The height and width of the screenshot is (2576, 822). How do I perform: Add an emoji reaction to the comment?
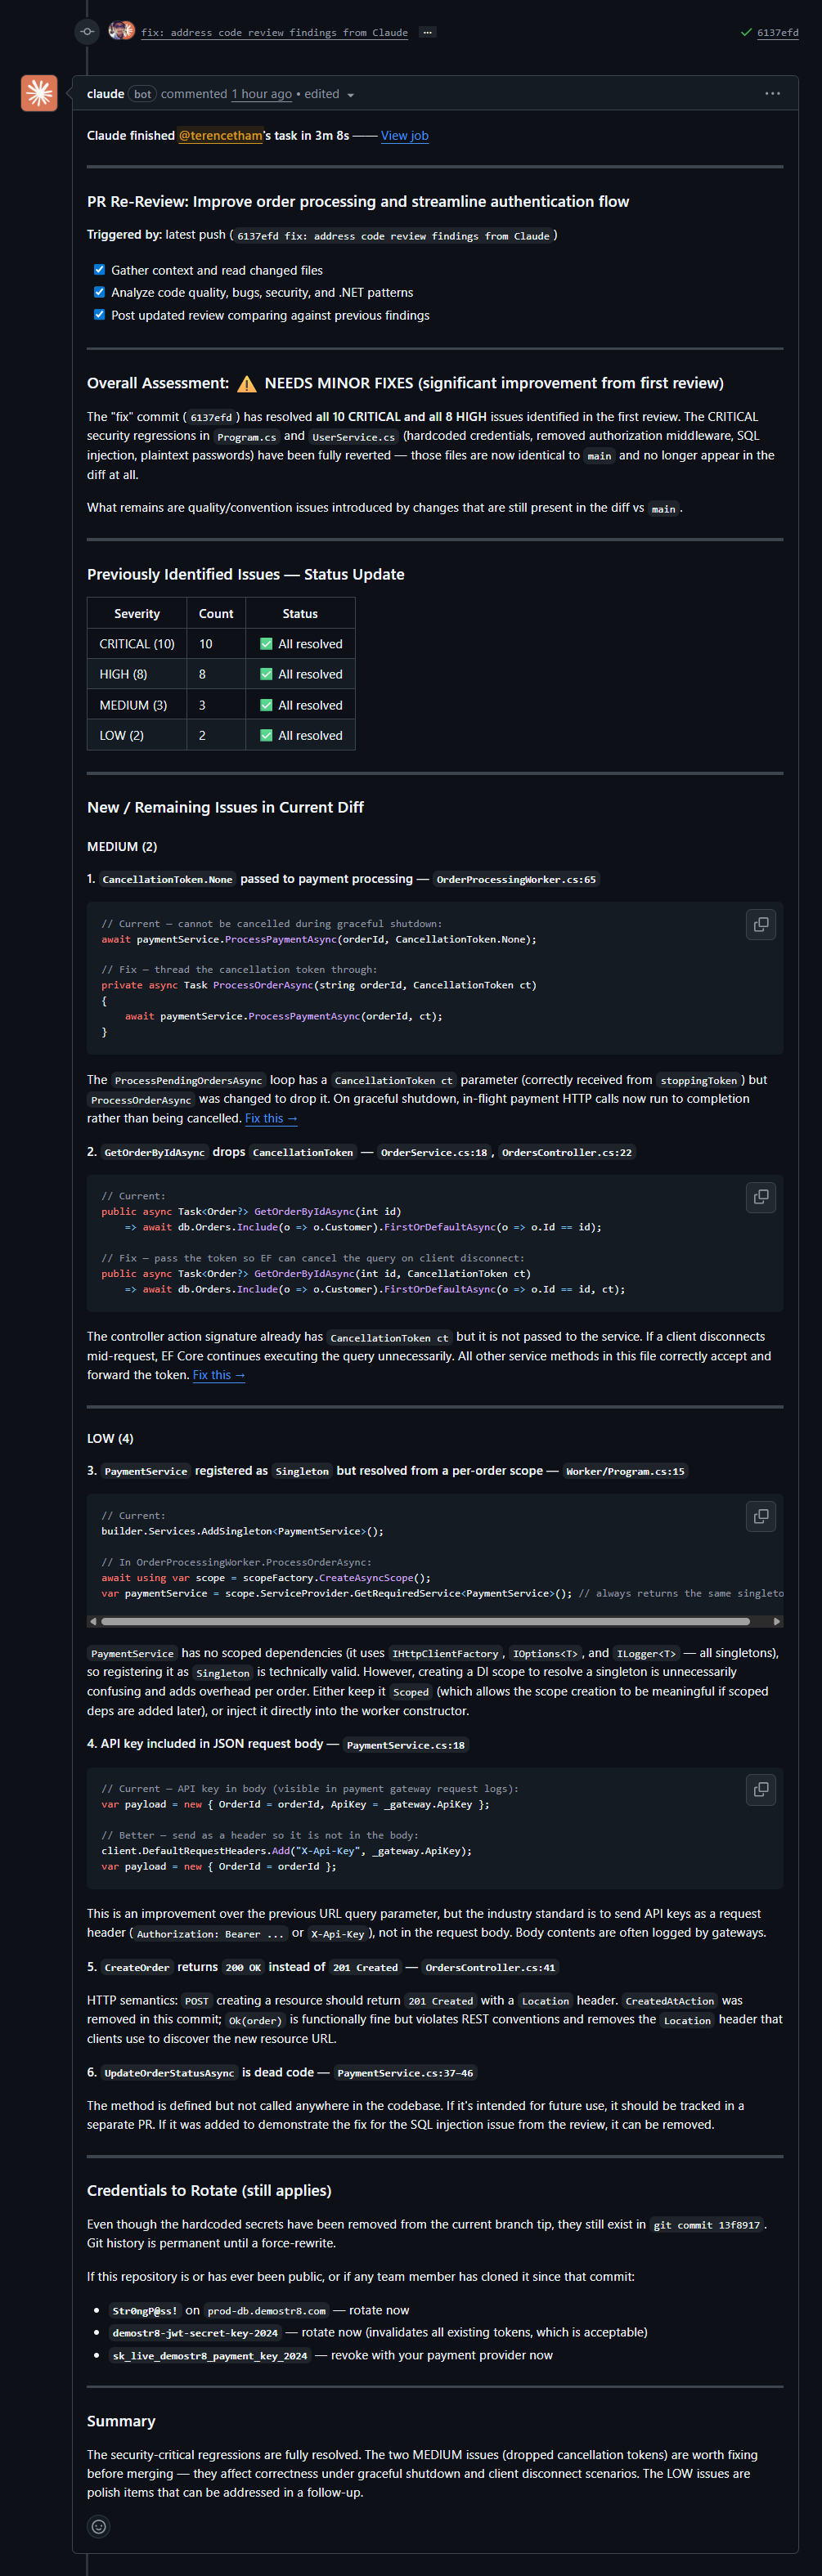click(99, 2526)
